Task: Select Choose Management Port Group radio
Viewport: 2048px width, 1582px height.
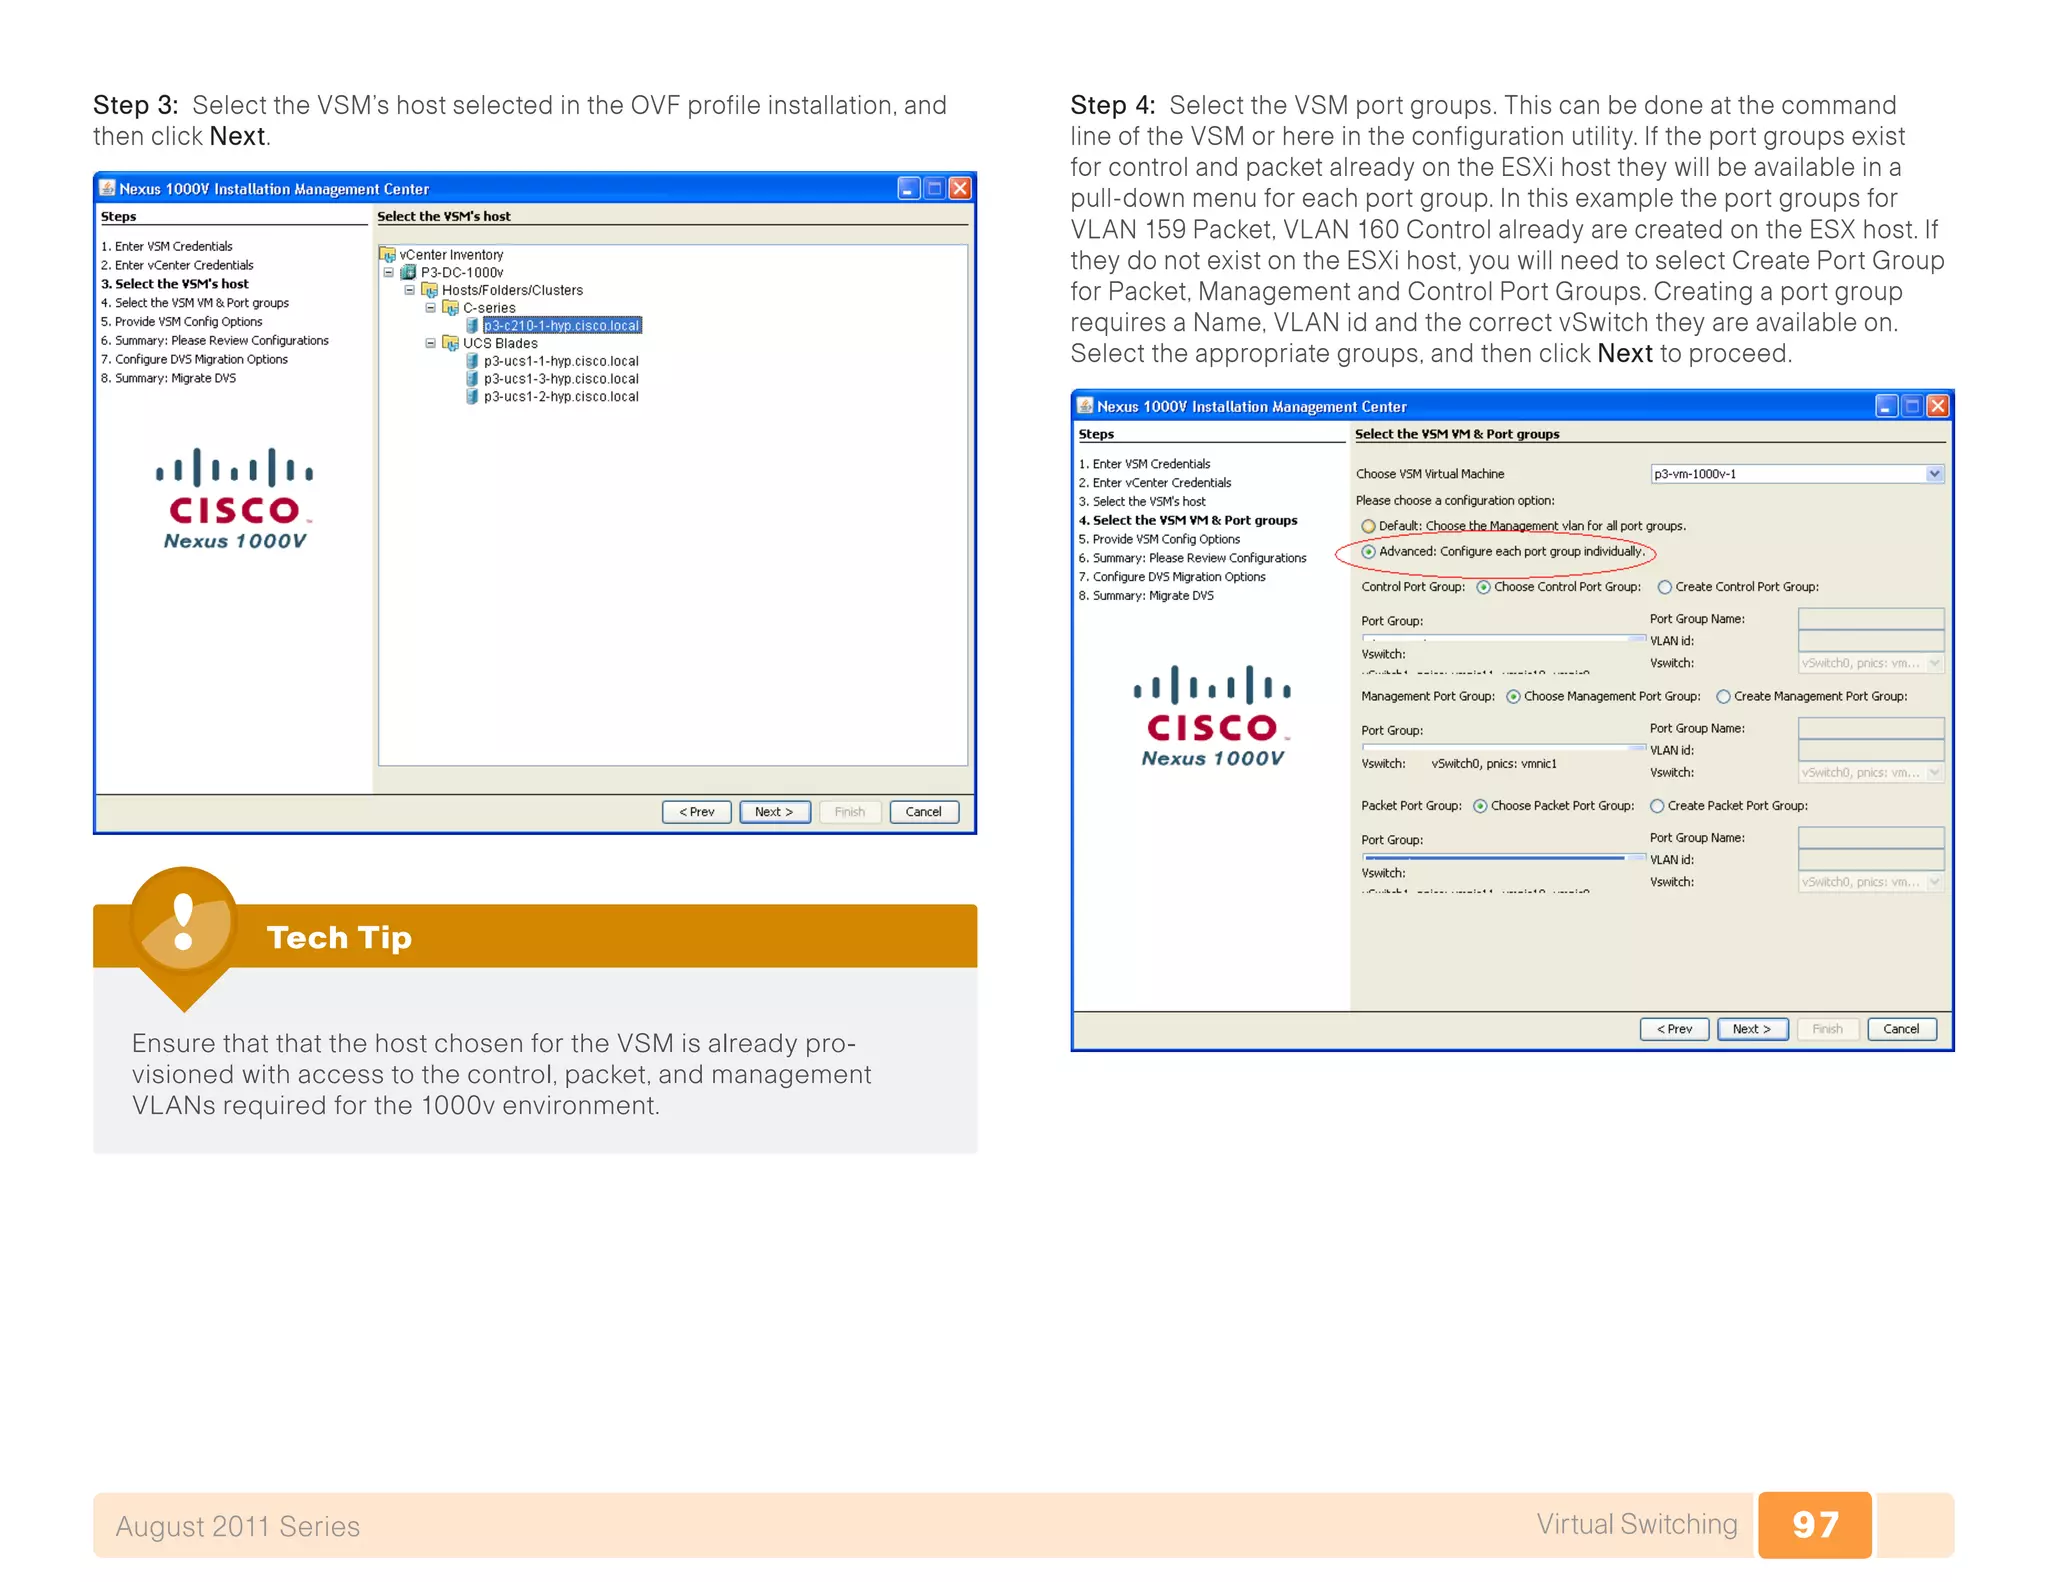Action: (1513, 697)
